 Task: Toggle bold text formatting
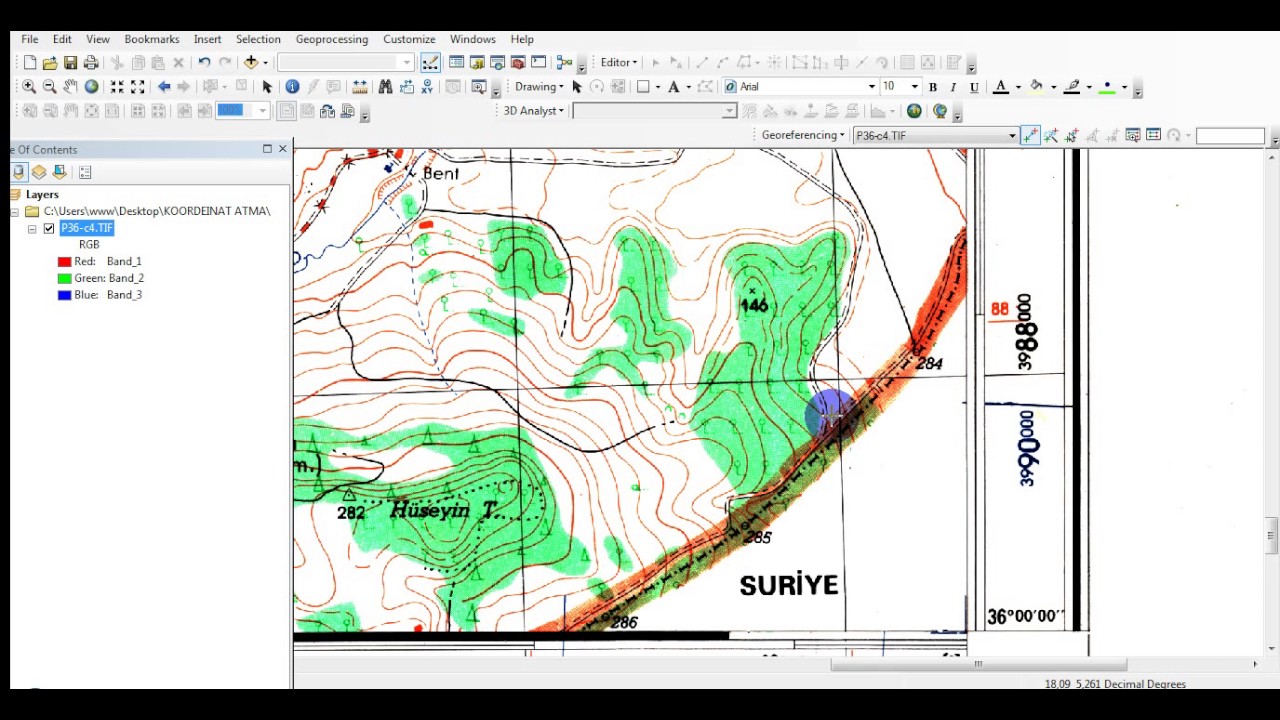933,87
